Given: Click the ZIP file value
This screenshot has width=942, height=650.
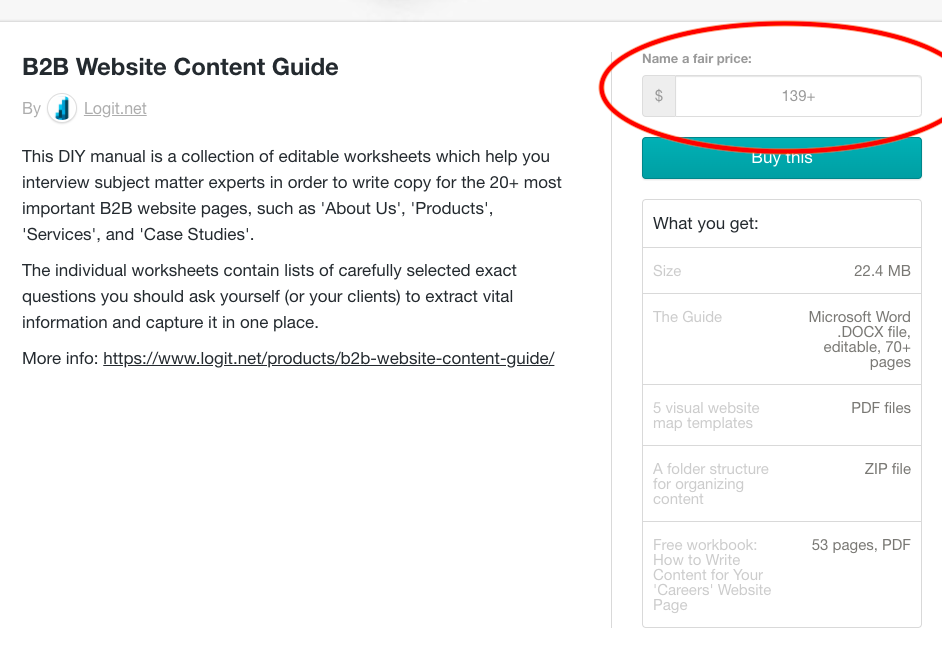Looking at the screenshot, I should coord(887,469).
